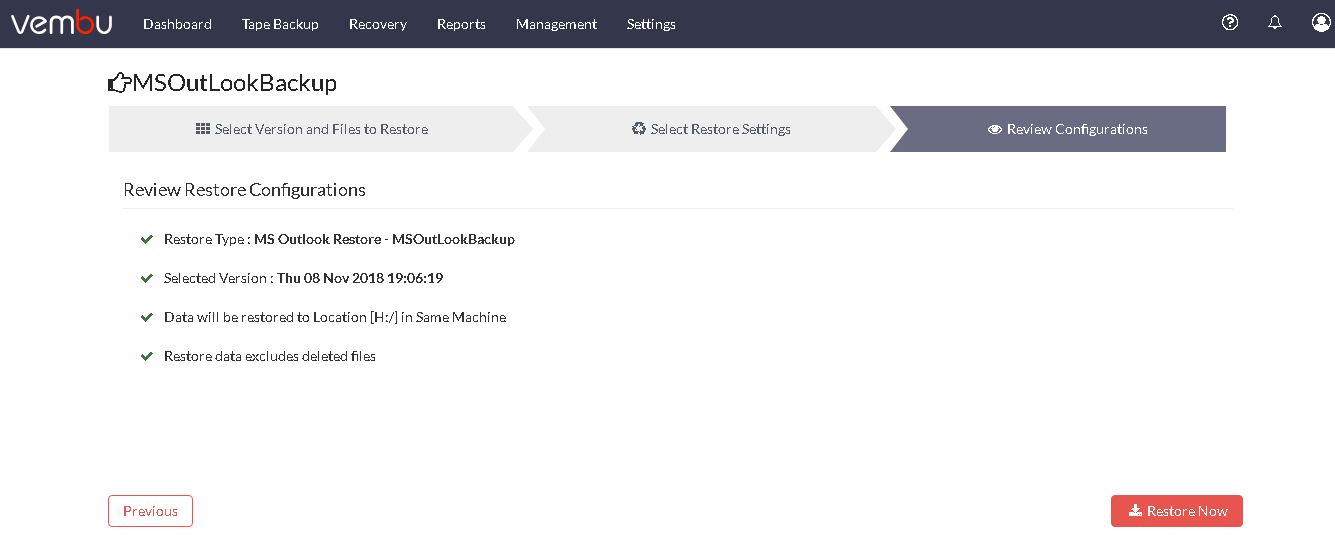The height and width of the screenshot is (535, 1335).
Task: Start restore with Restore Now button
Action: (1177, 511)
